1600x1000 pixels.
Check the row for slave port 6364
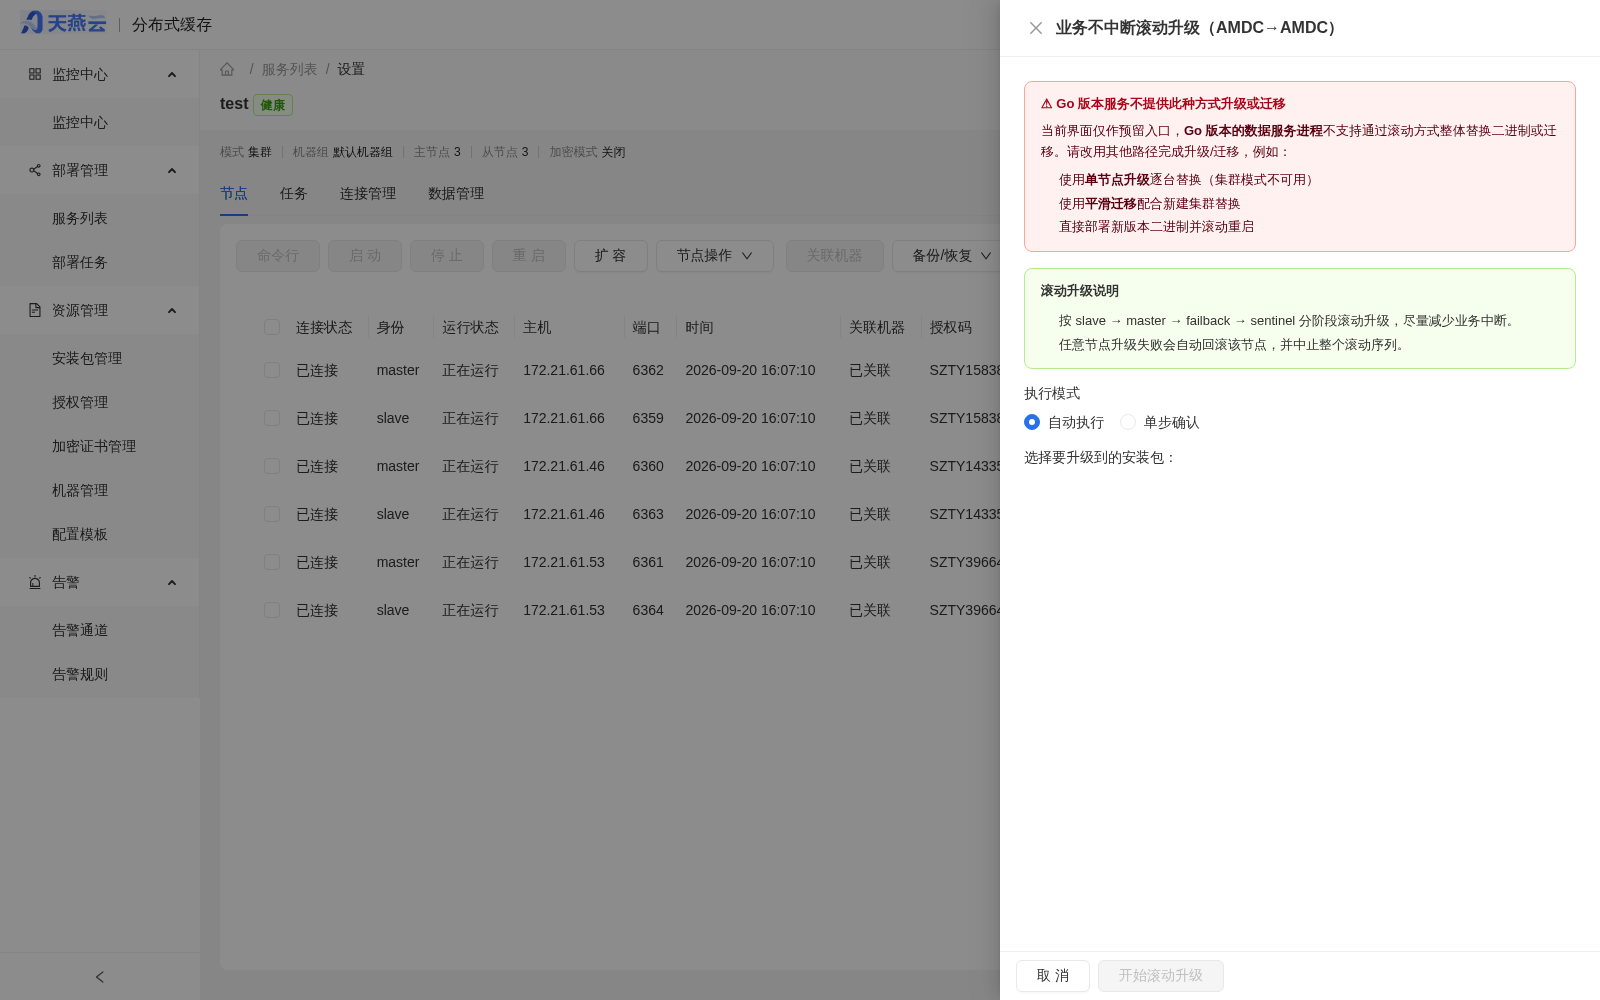[x=272, y=610]
